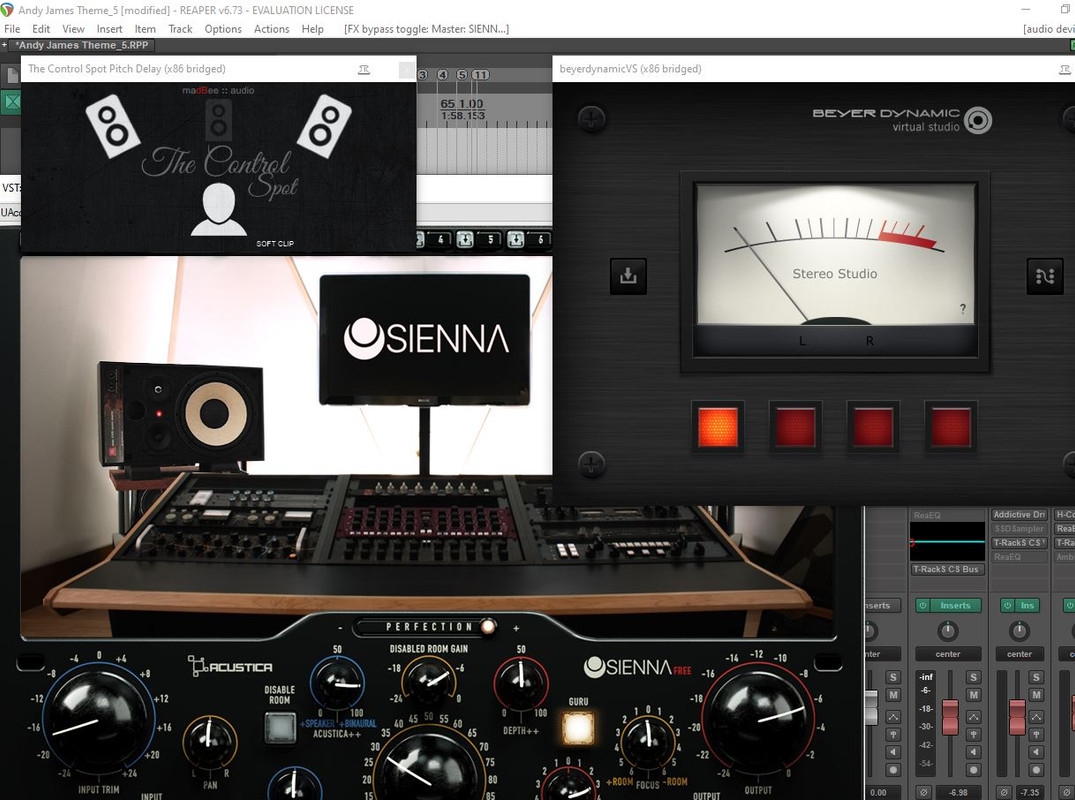1075x800 pixels.
Task: Click envelope icon on the -7.35 mixer channel
Action: pos(1036,716)
